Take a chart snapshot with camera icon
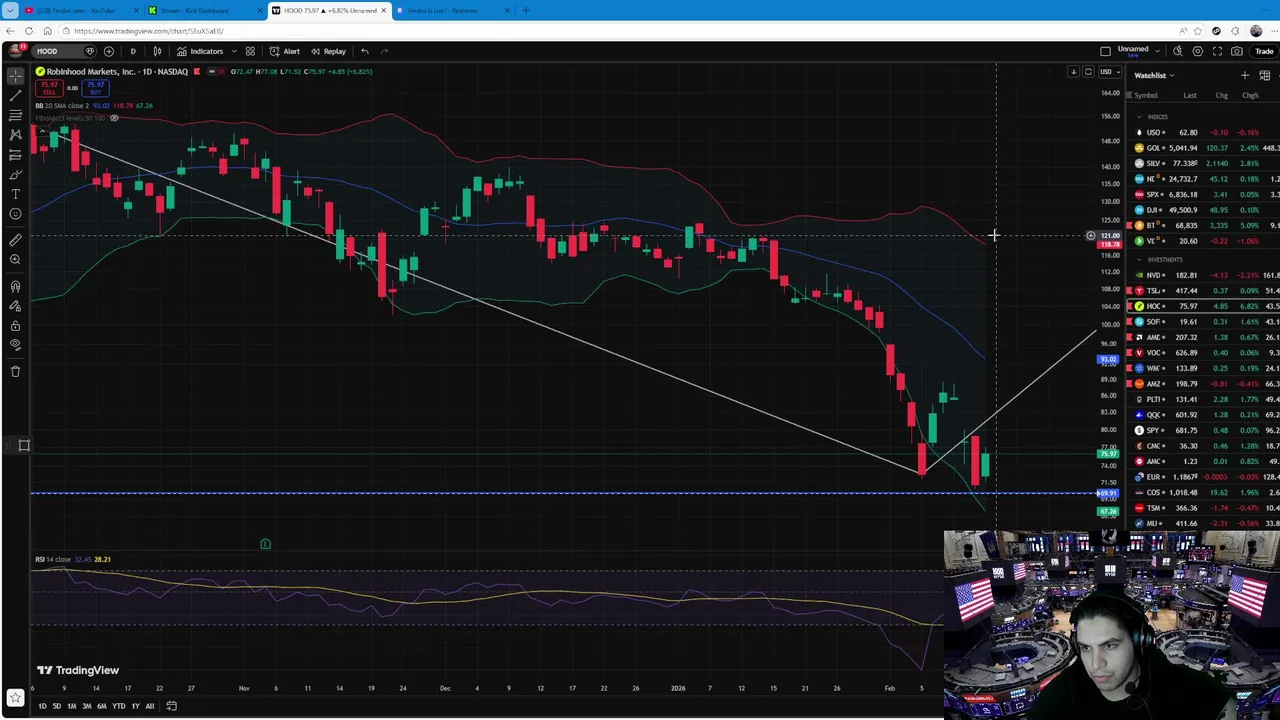1280x720 pixels. click(1237, 51)
